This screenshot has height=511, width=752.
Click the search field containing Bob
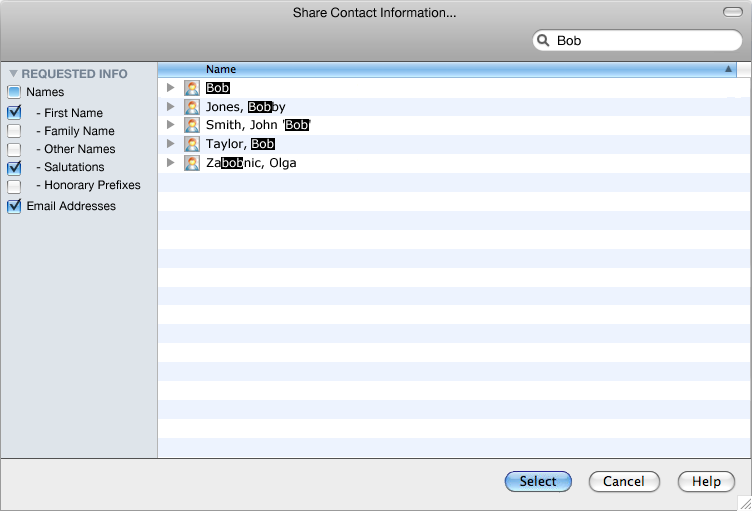click(x=645, y=41)
